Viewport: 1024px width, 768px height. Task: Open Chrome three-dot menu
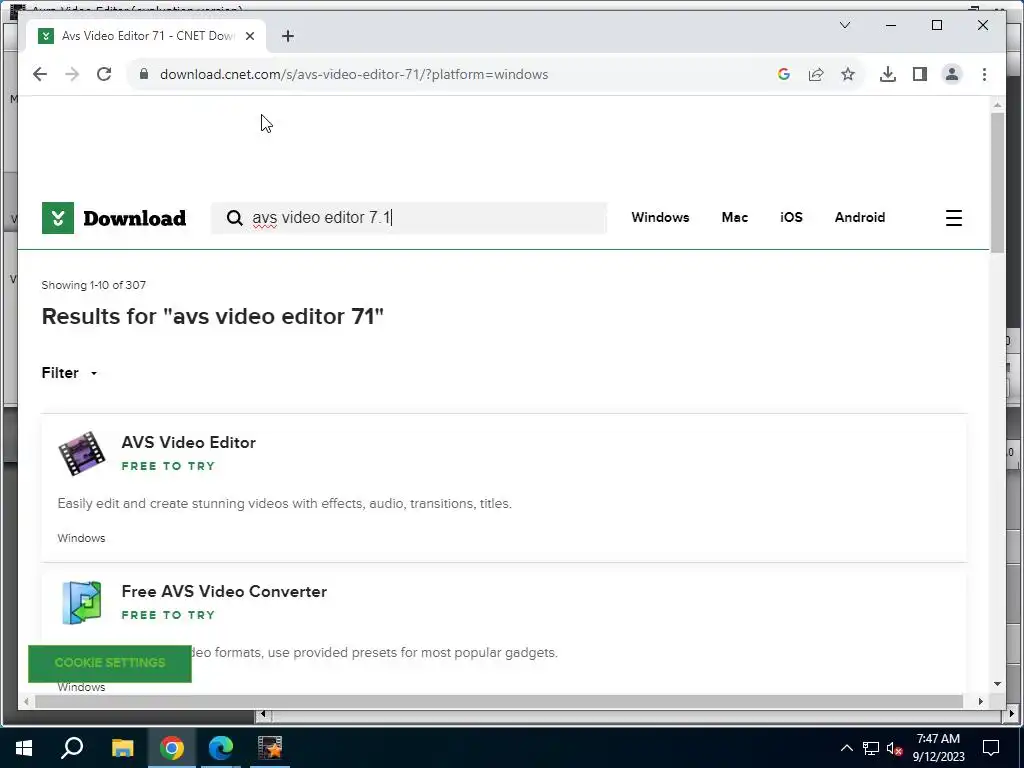(x=984, y=74)
